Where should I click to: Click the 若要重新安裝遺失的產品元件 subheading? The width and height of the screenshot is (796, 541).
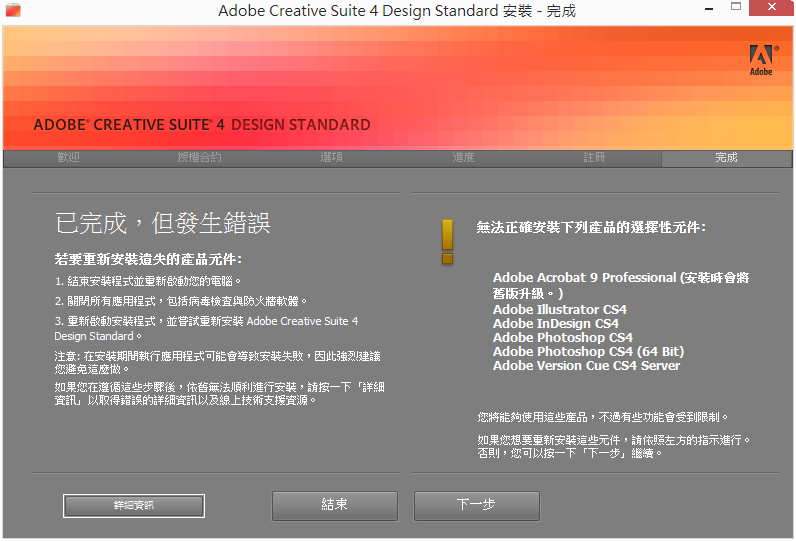click(x=148, y=259)
